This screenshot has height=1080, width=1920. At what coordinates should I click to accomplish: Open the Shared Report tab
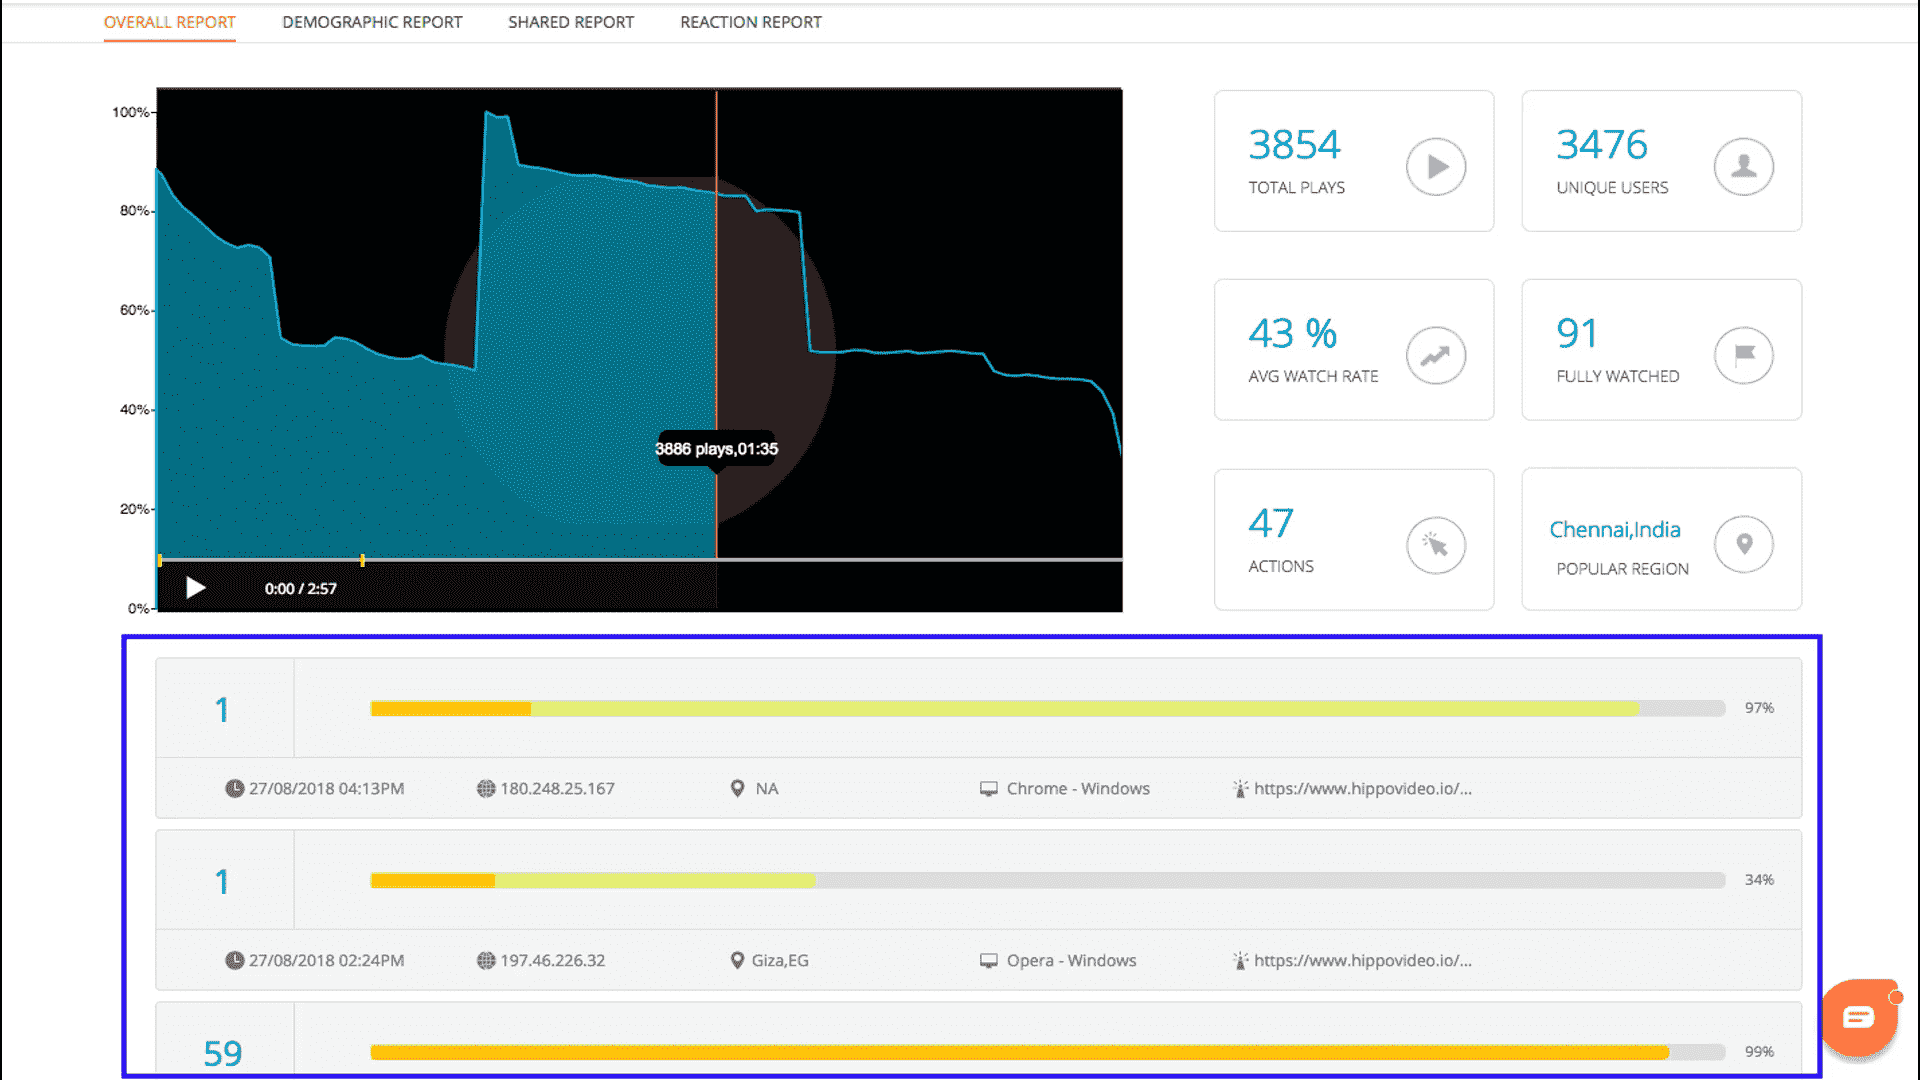coord(570,21)
